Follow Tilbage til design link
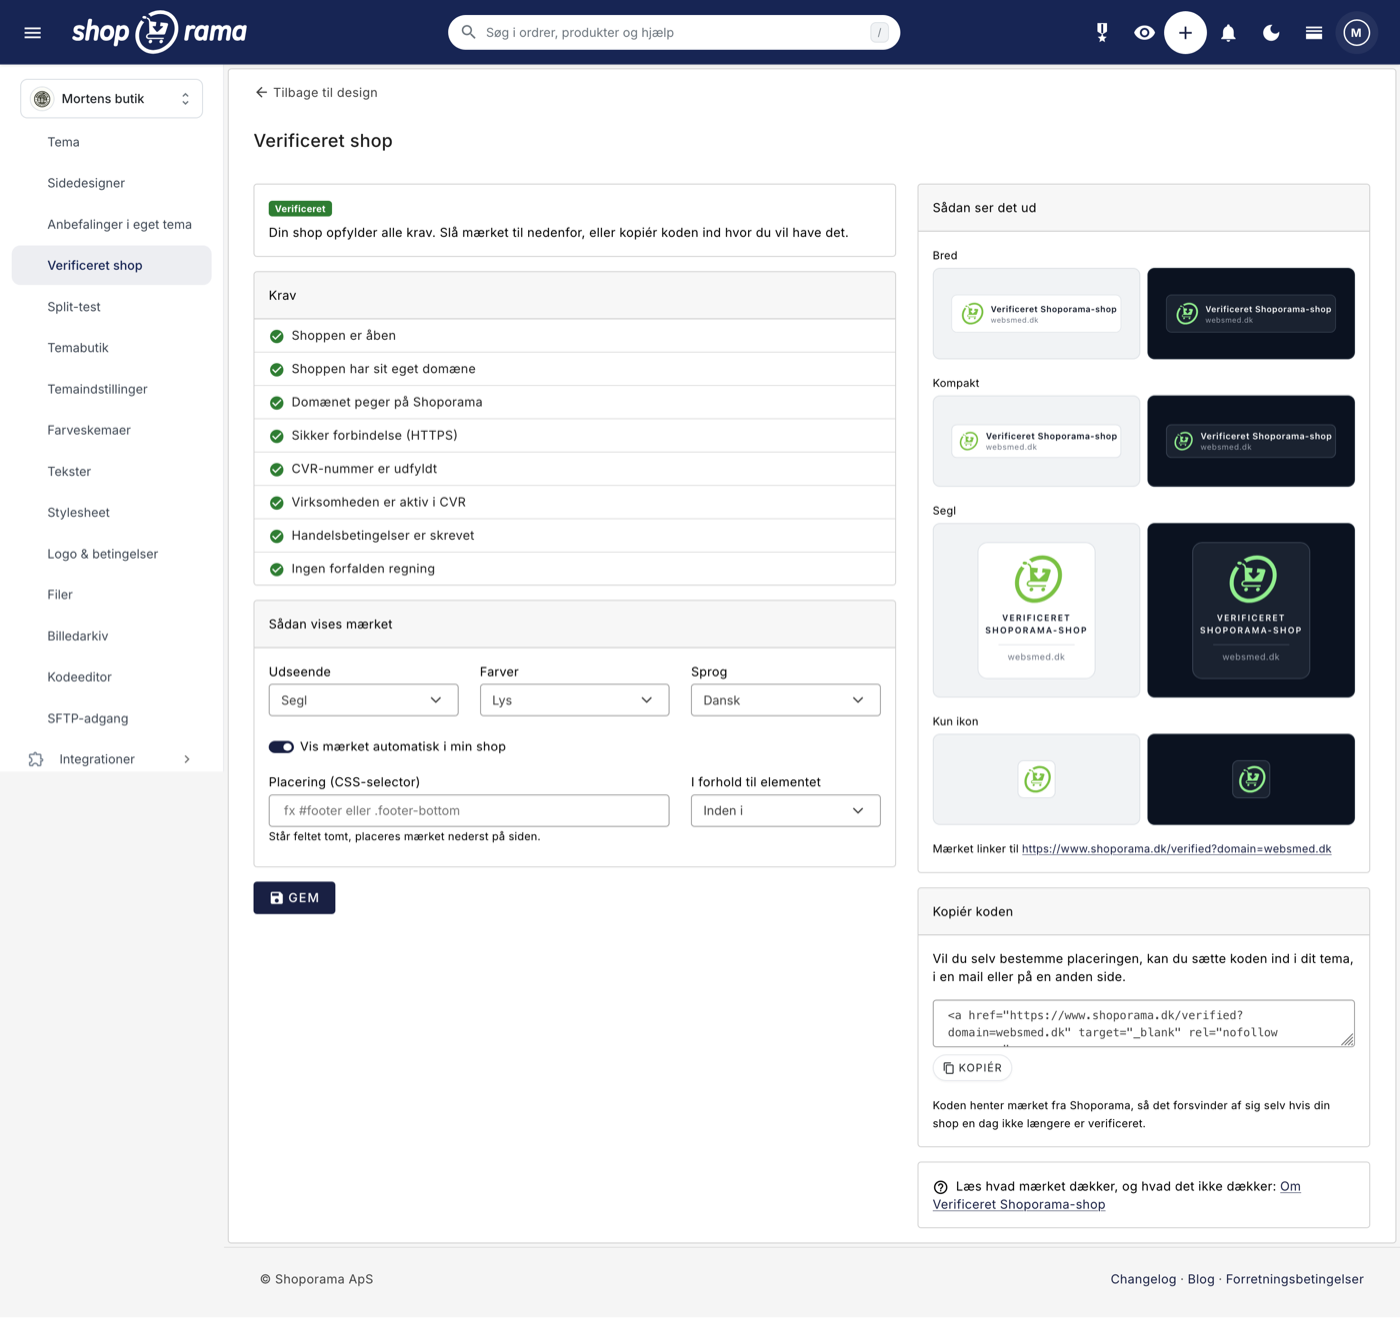This screenshot has height=1318, width=1400. click(x=316, y=92)
